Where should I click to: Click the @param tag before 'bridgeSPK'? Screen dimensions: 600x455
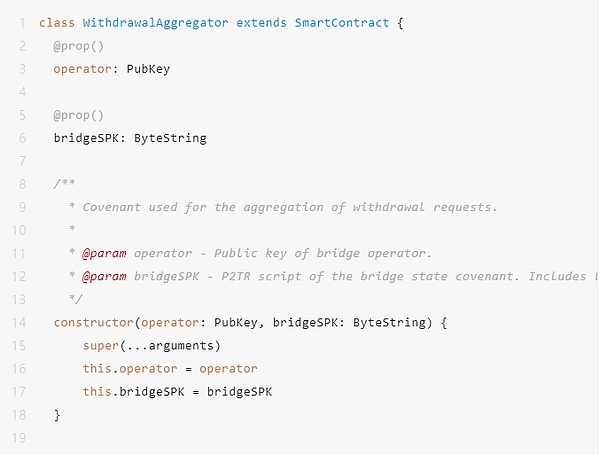click(105, 276)
